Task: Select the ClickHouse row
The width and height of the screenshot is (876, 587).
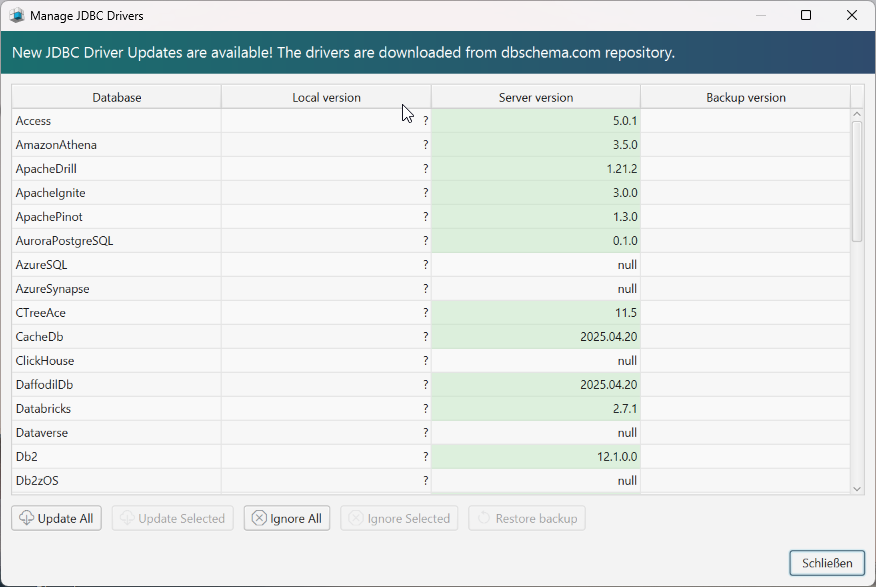Action: (x=431, y=361)
